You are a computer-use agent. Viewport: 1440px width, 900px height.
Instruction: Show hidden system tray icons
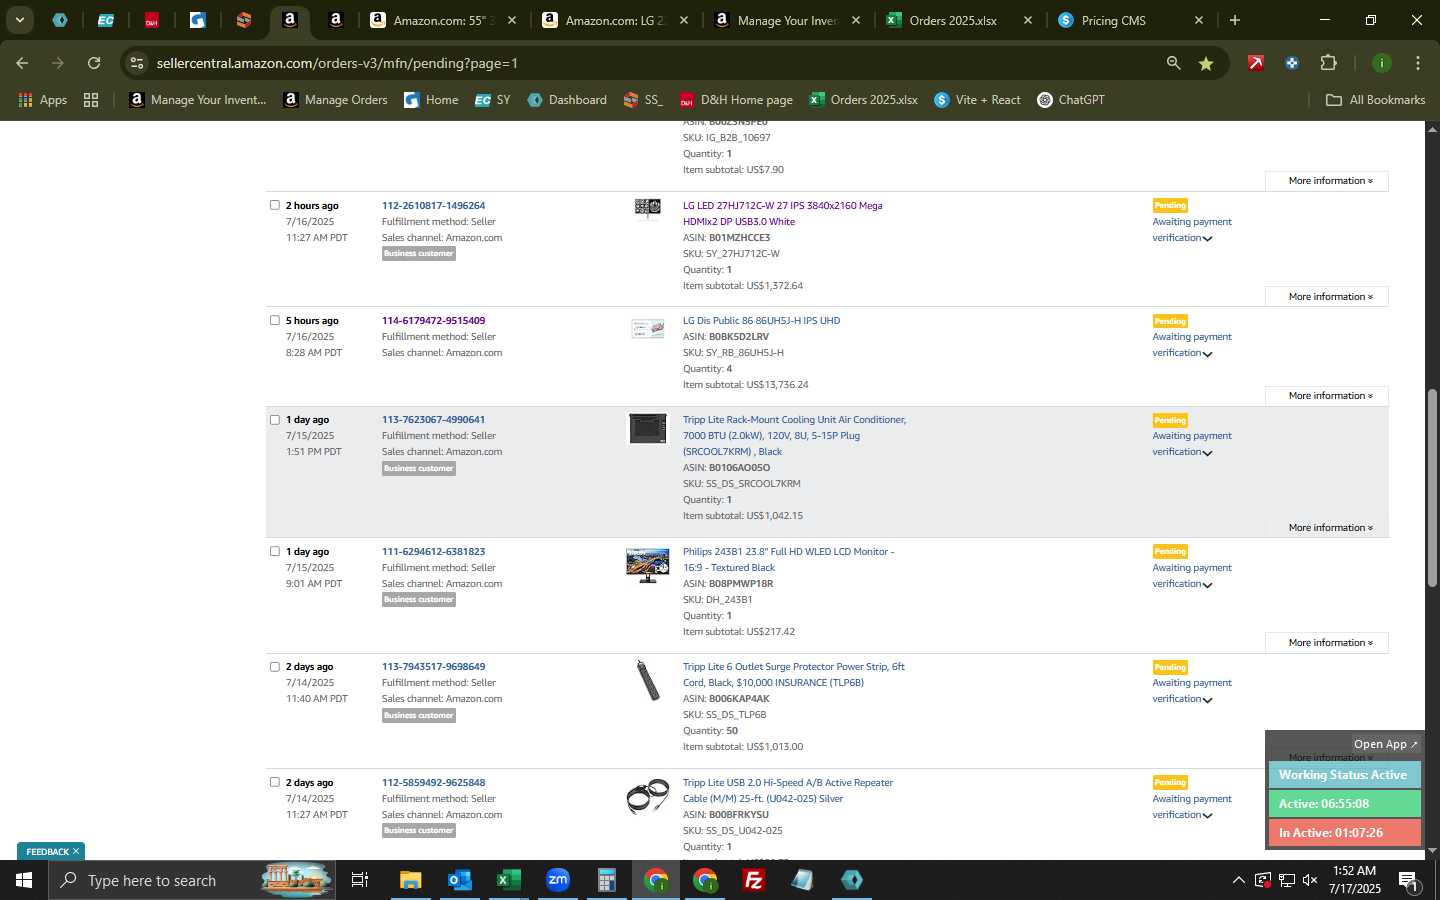(x=1238, y=880)
